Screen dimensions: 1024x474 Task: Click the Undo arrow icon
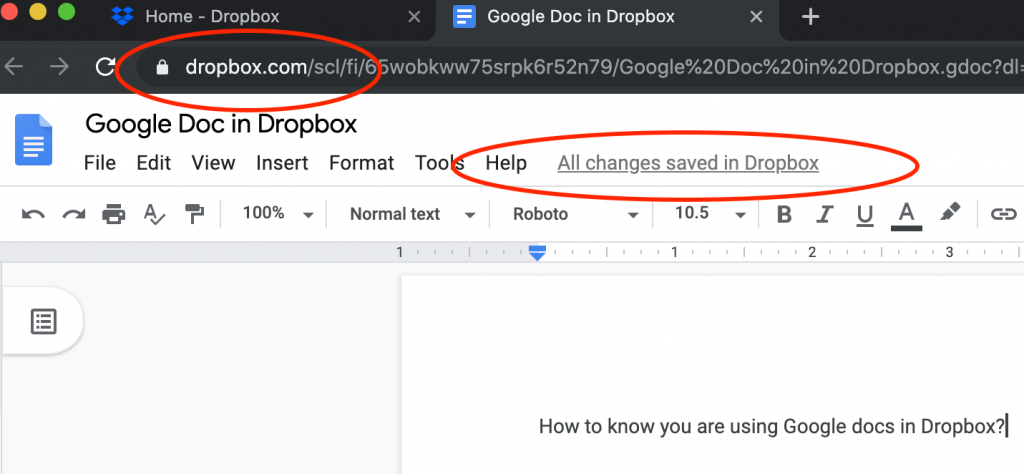click(33, 214)
